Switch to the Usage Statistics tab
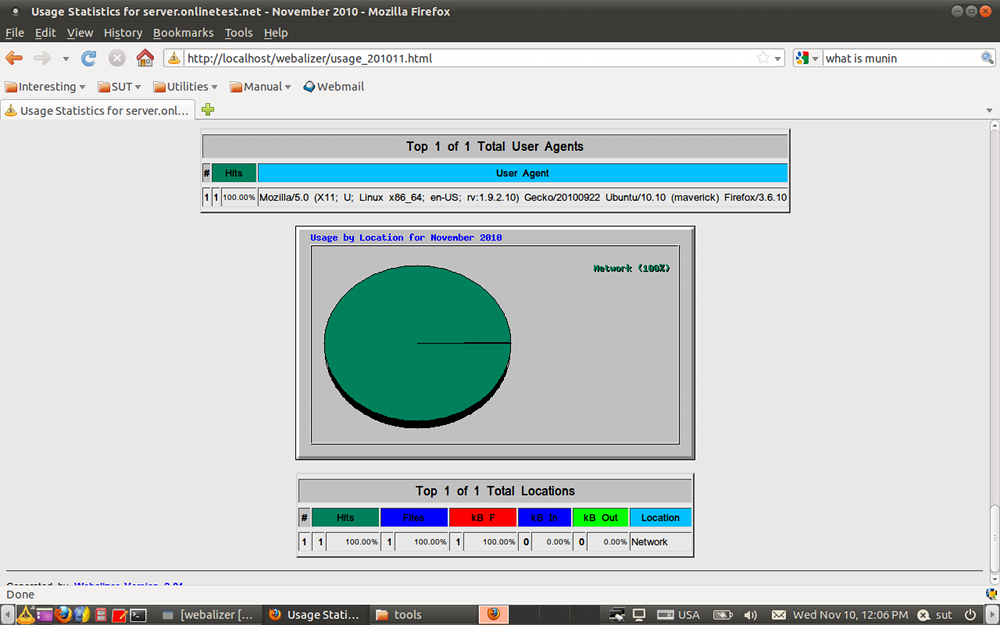Image resolution: width=1000 pixels, height=625 pixels. tap(98, 110)
